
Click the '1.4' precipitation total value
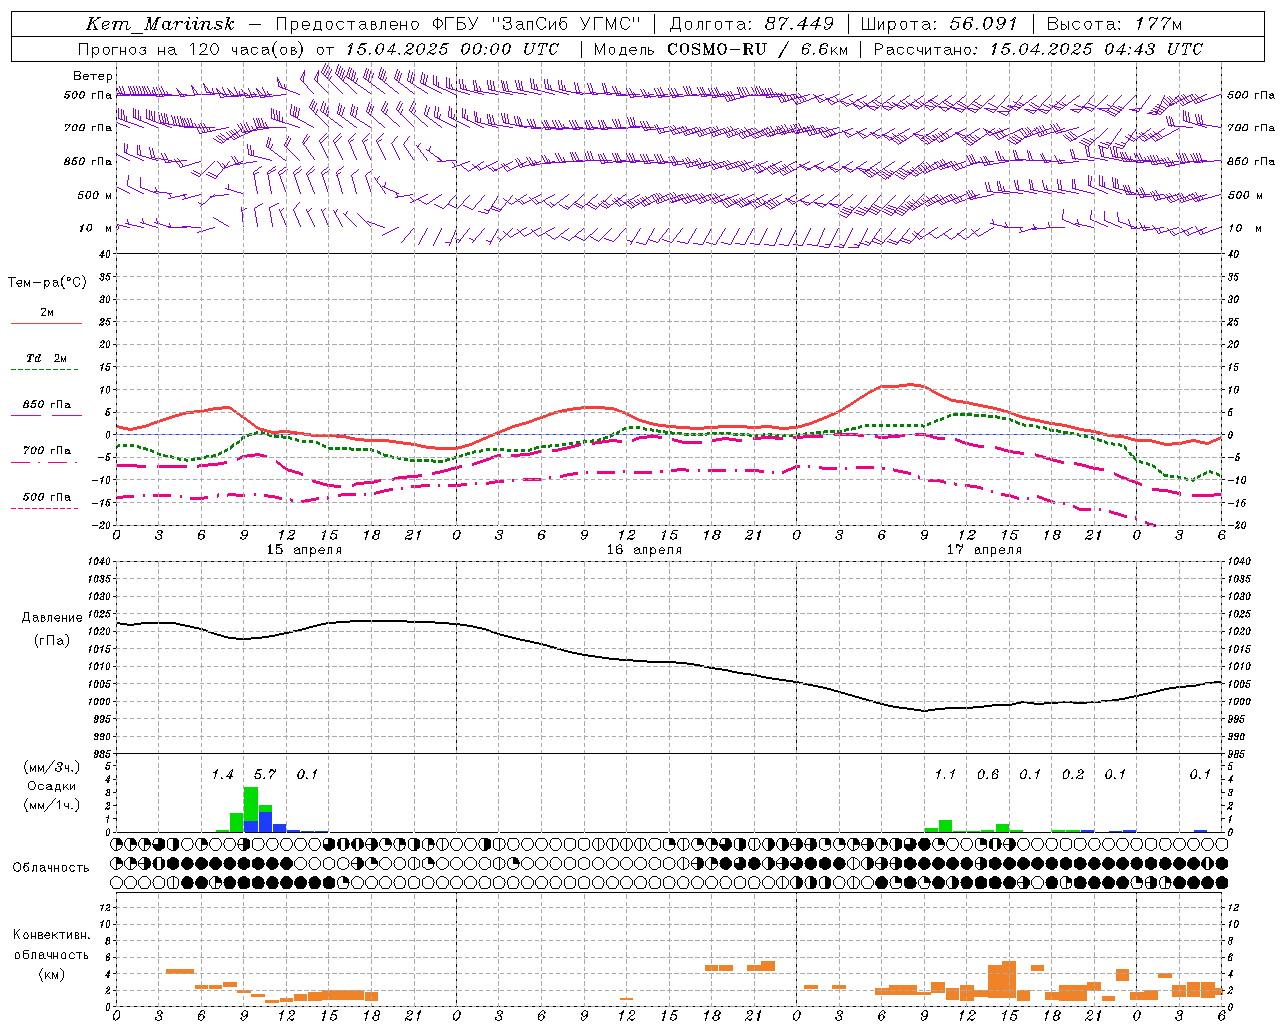point(222,774)
